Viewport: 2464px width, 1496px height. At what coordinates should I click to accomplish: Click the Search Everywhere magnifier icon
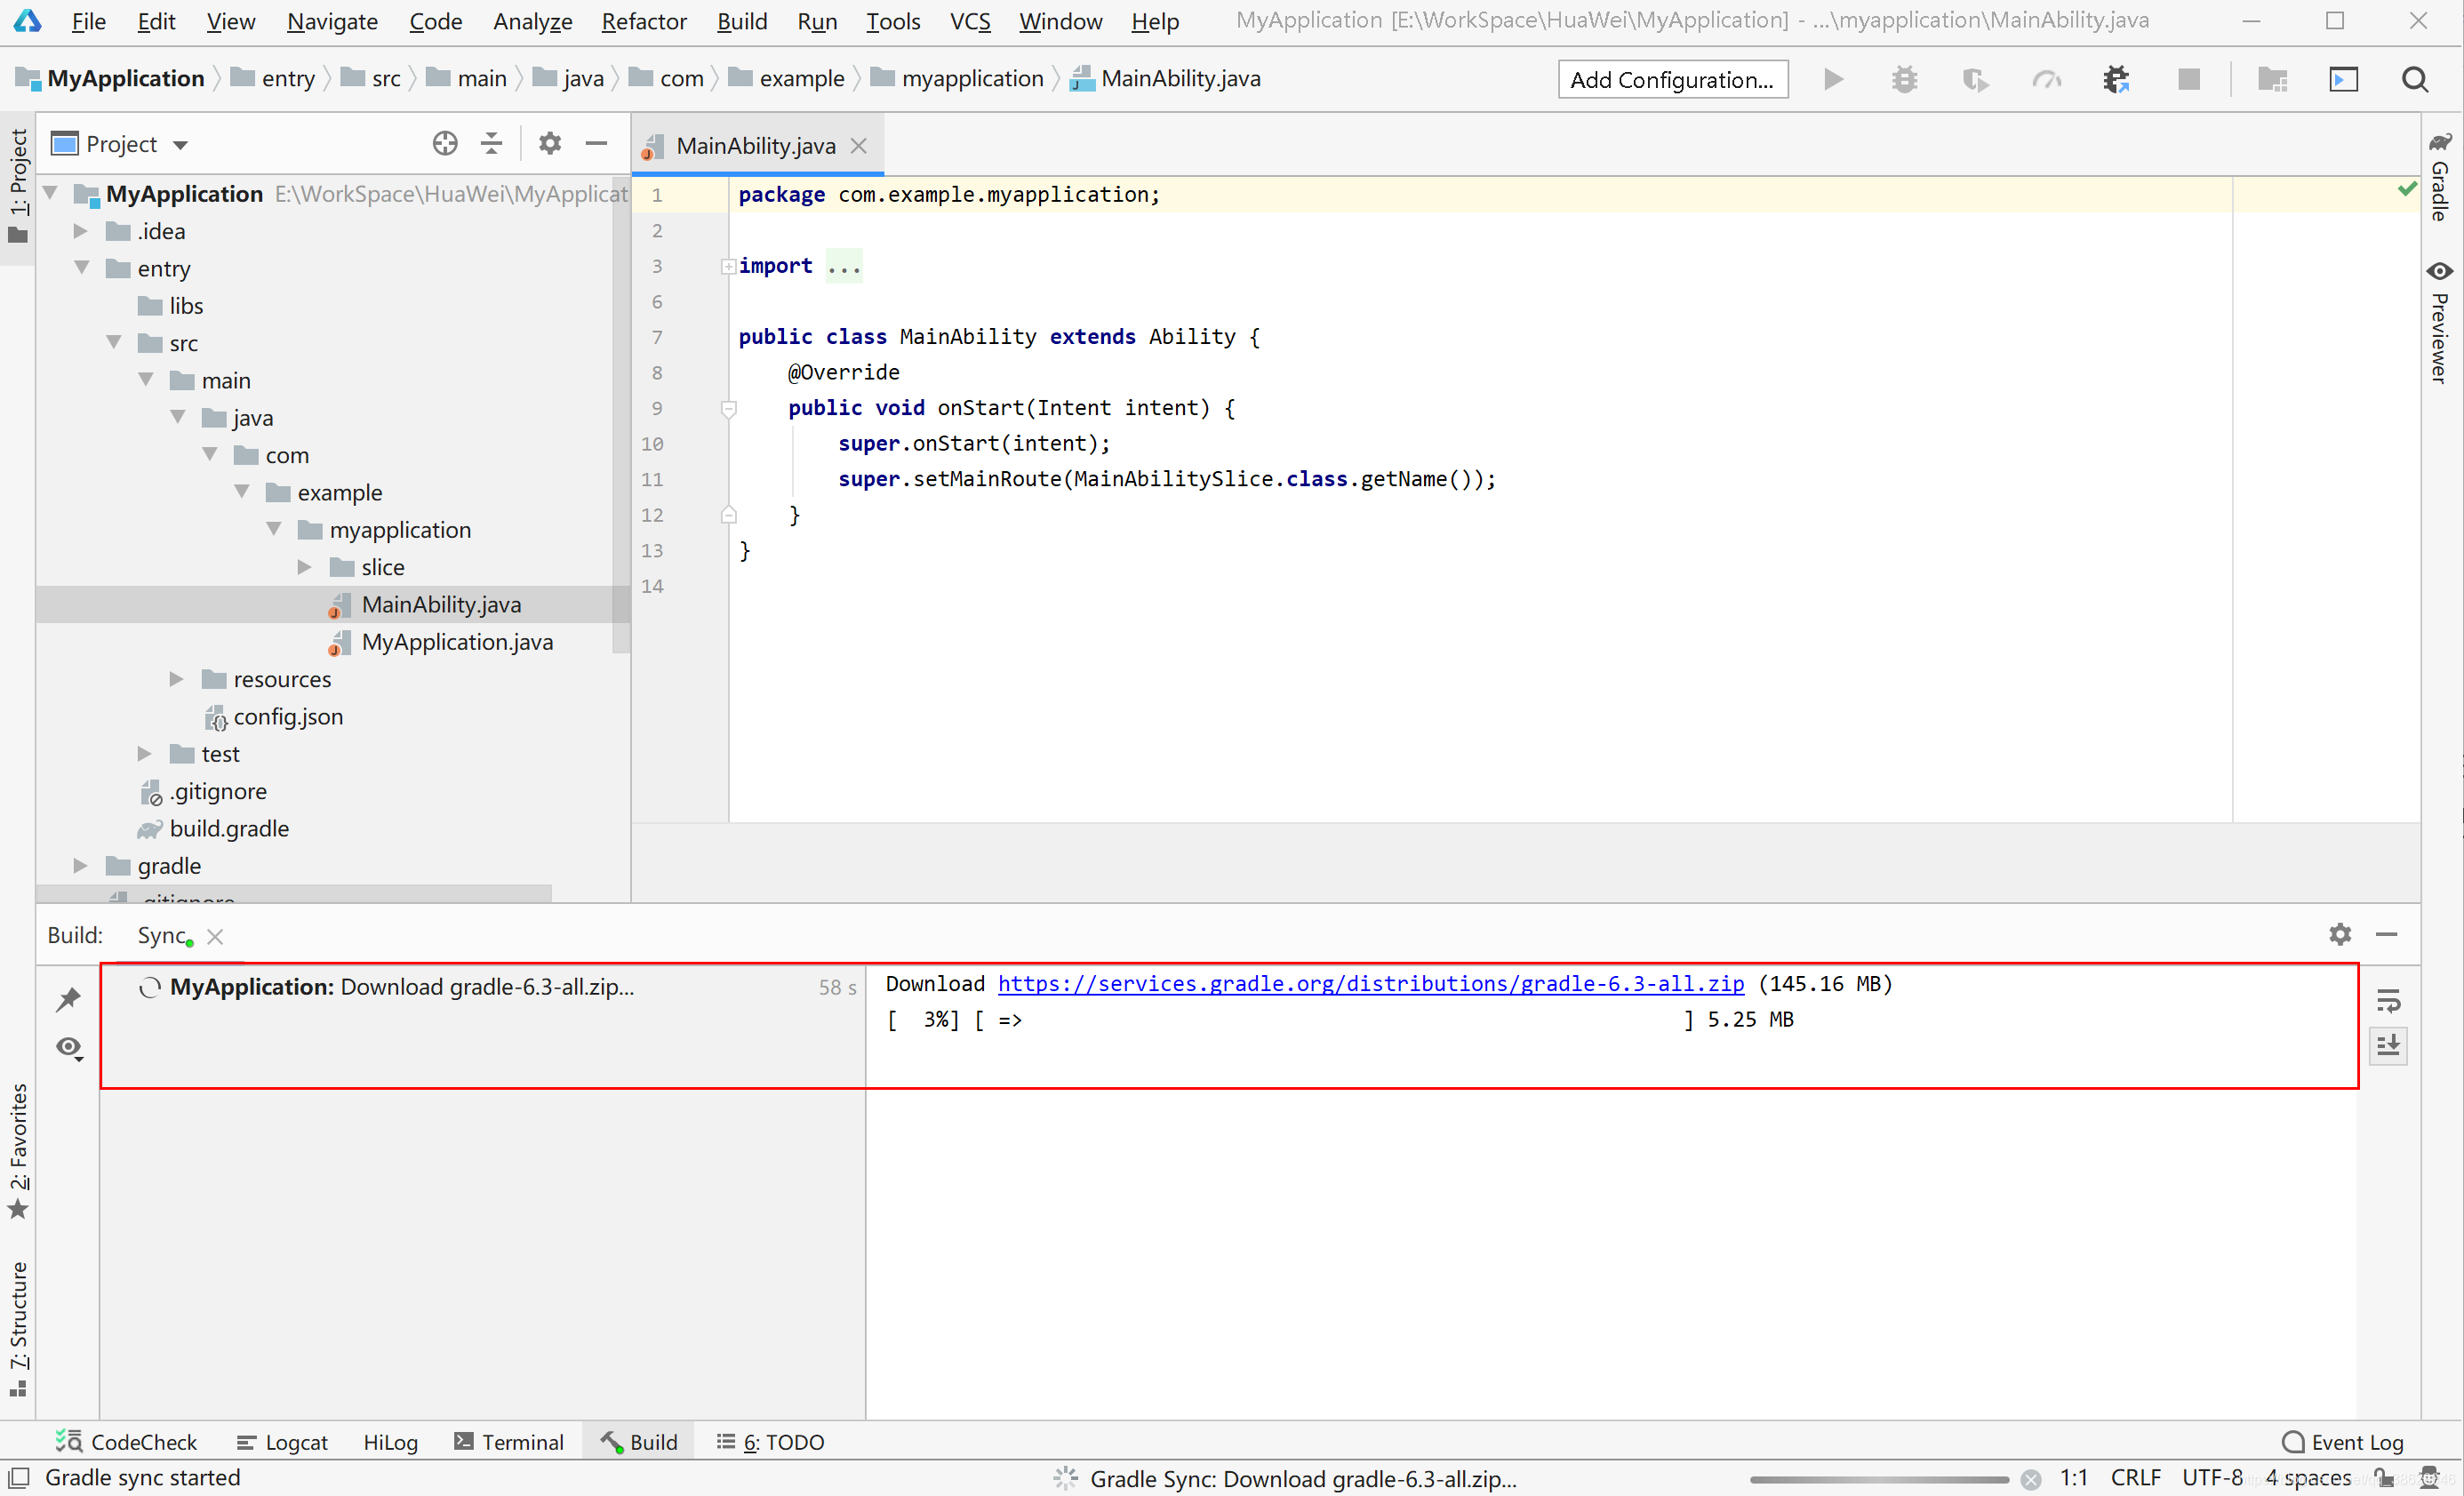[x=2414, y=80]
